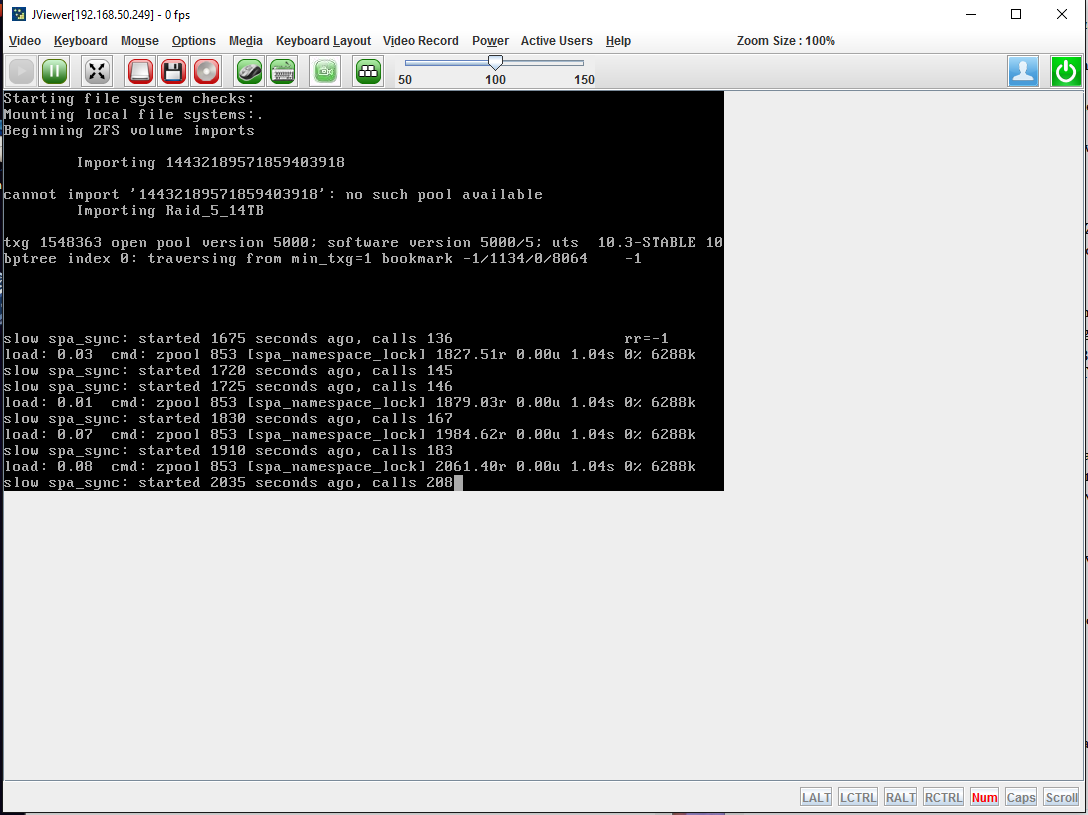Open the active users icon
Viewport: 1088px width, 815px height.
pyautogui.click(x=1023, y=71)
